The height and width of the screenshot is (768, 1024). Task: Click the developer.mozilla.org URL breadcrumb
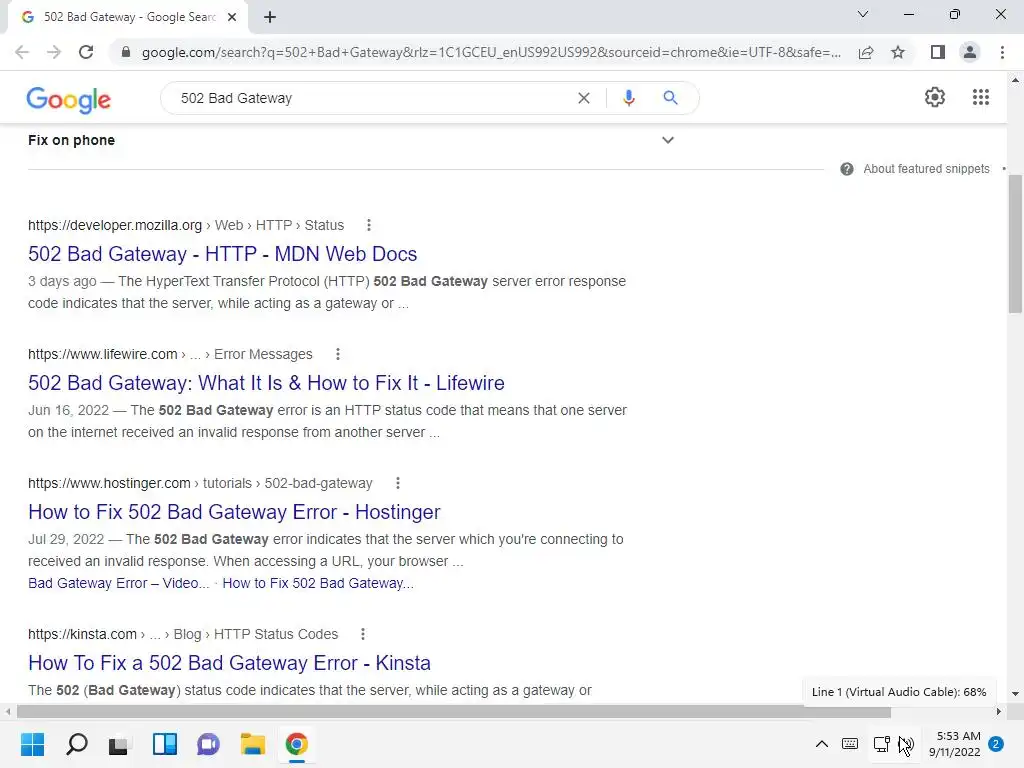pos(186,225)
